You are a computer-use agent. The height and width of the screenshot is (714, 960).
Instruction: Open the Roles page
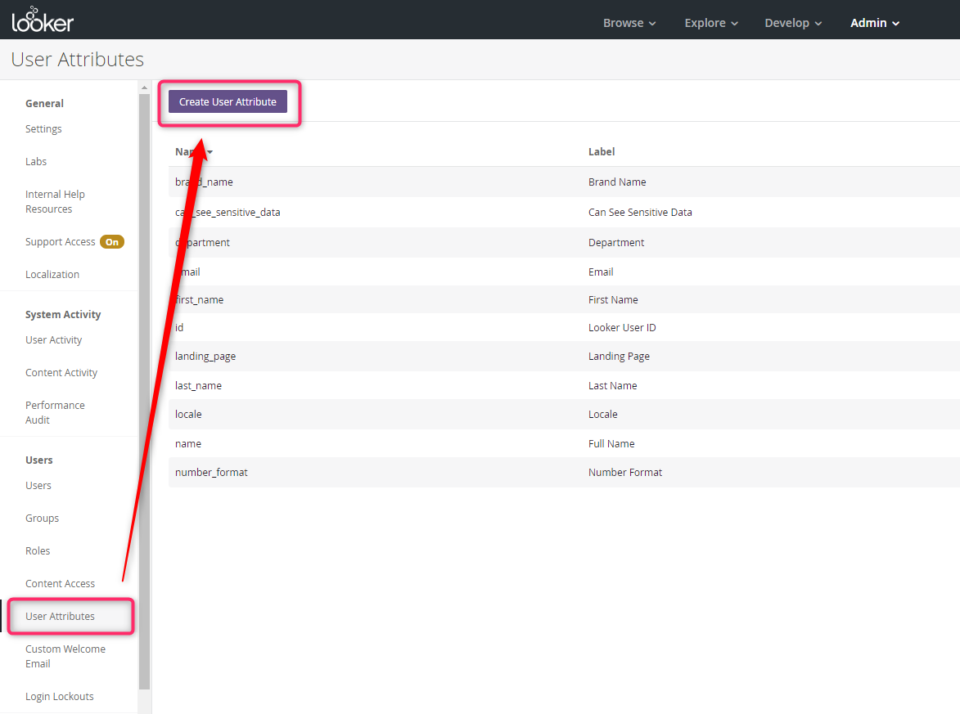37,550
